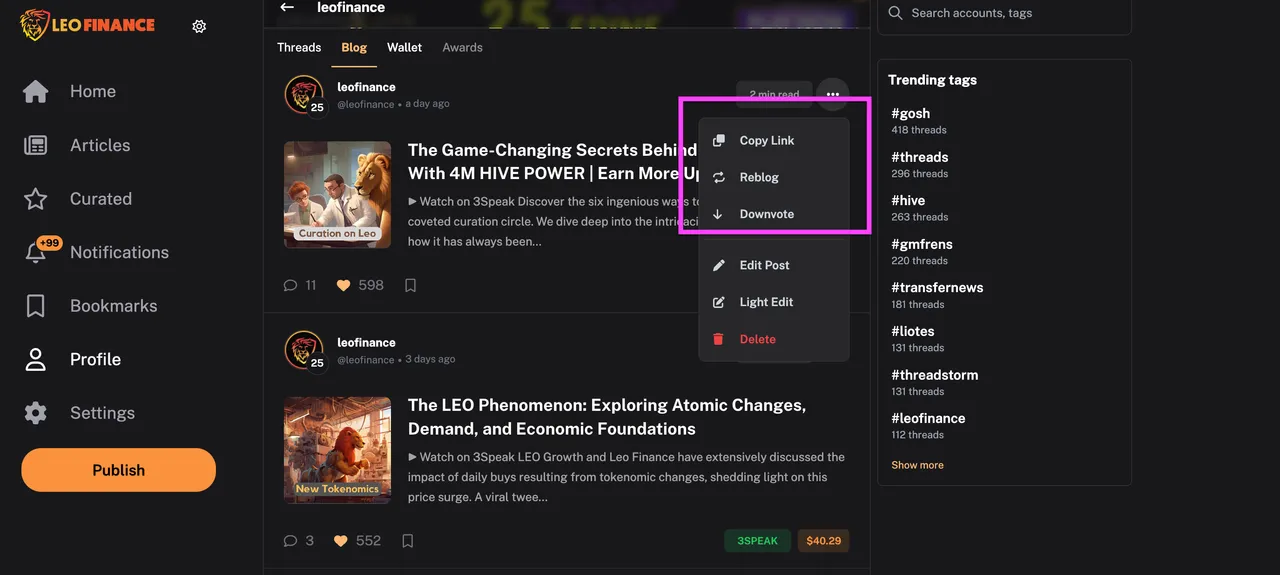This screenshot has width=1280, height=575.
Task: Click the Search accounts, tags field
Action: pyautogui.click(x=1004, y=14)
